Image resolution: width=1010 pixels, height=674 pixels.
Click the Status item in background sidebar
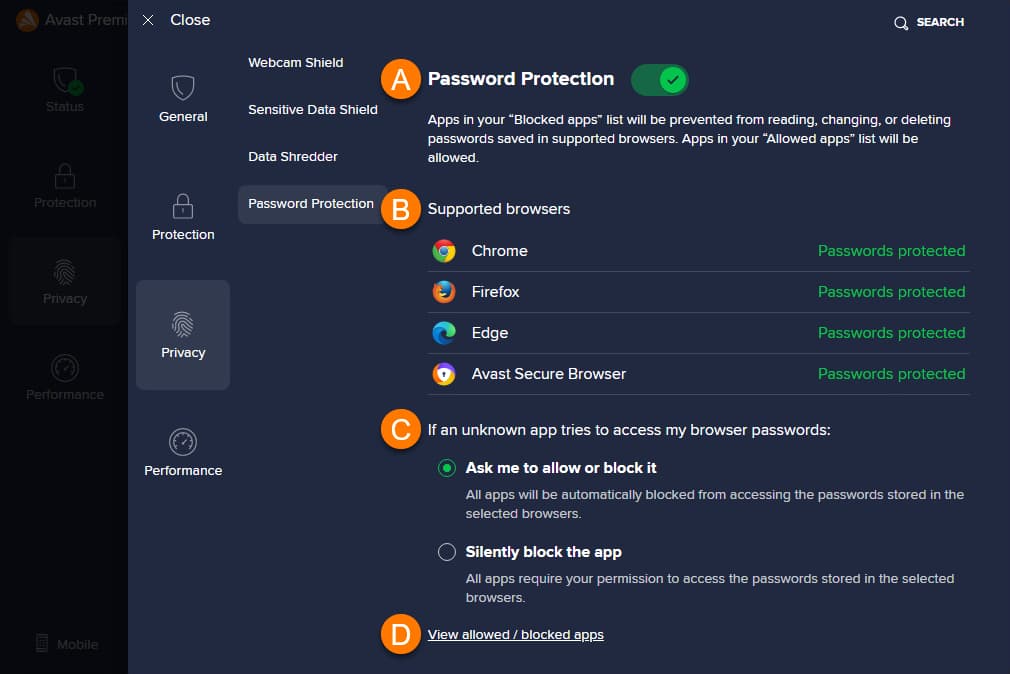point(65,88)
